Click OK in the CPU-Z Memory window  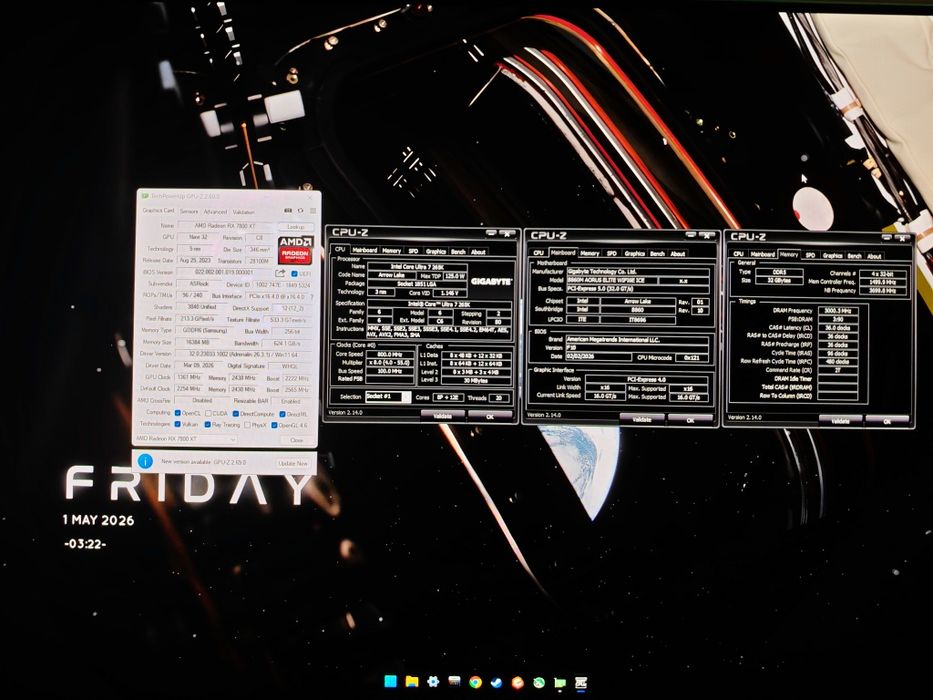point(887,421)
